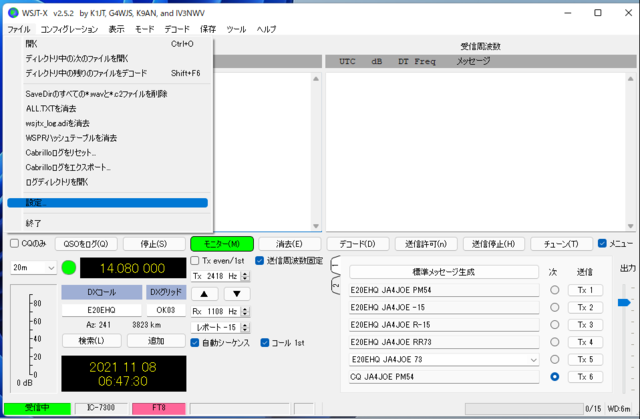Screen dimensions: 640x419
Task: Open the デコード menu
Action: coord(177,29)
